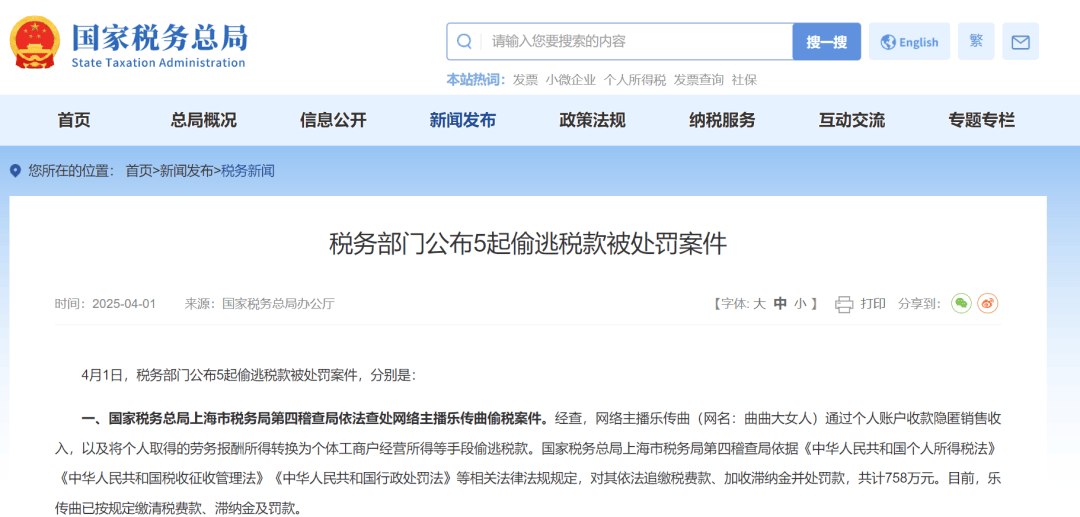Share article to WeChat

pyautogui.click(x=962, y=303)
